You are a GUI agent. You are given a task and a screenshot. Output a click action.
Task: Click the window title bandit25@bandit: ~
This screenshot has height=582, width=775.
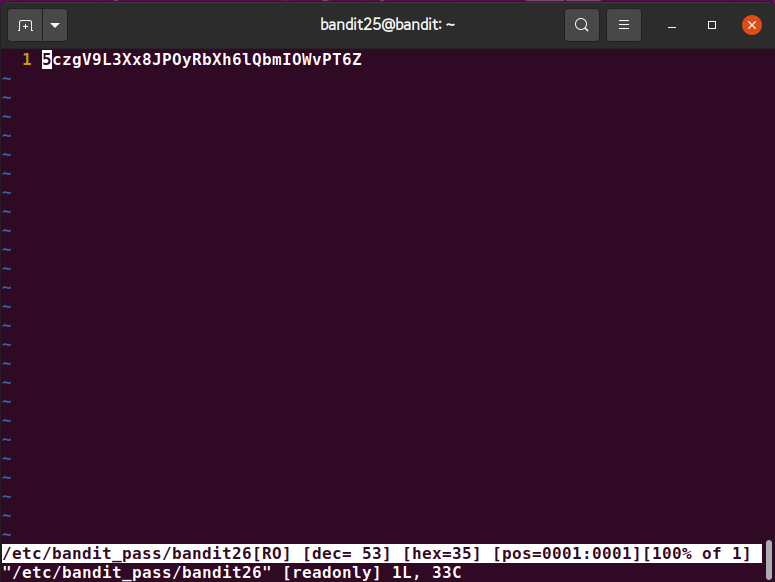coord(388,24)
